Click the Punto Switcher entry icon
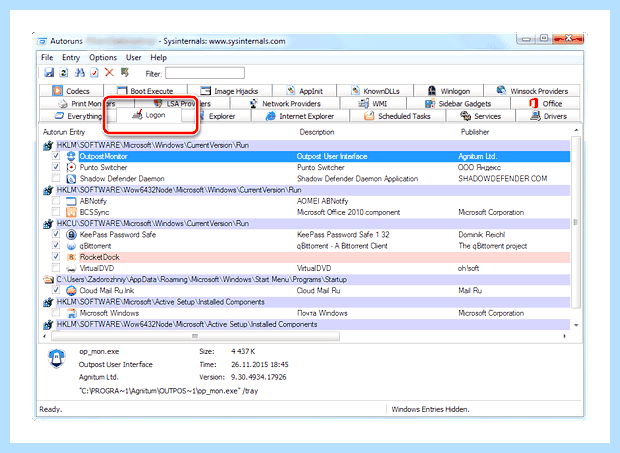The width and height of the screenshot is (620, 453). [71, 167]
